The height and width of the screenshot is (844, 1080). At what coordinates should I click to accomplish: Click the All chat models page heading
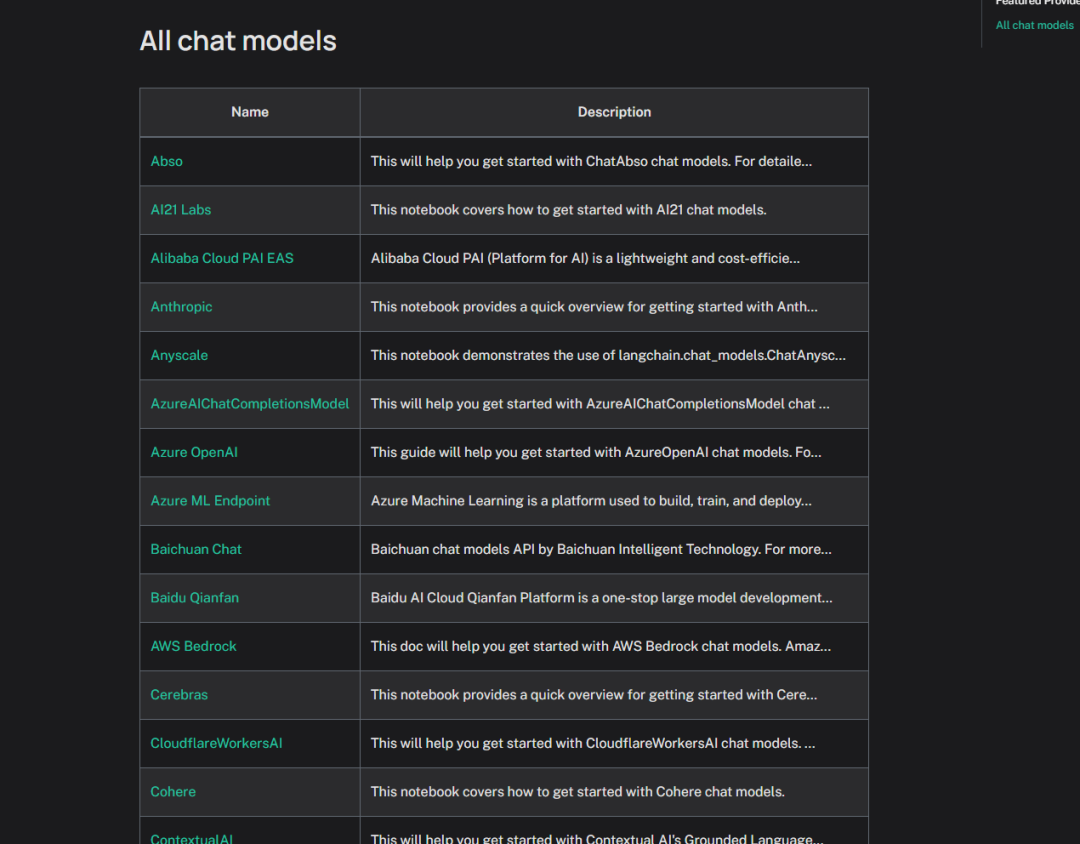tap(238, 41)
